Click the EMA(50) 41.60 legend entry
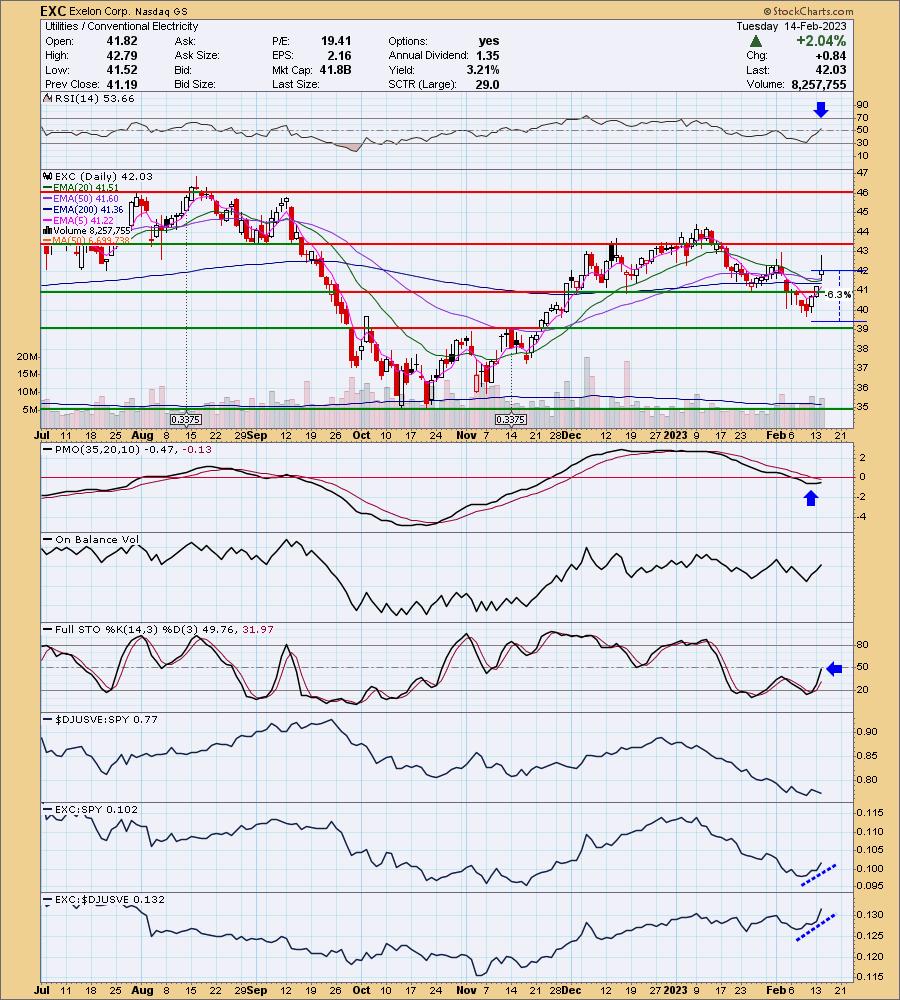Screen dimensions: 900x1000 tap(86, 198)
